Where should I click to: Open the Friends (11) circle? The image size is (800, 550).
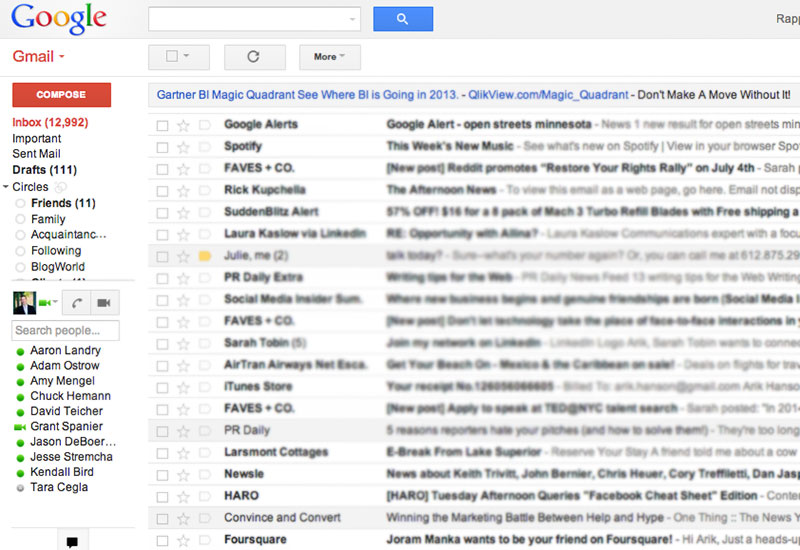point(63,203)
